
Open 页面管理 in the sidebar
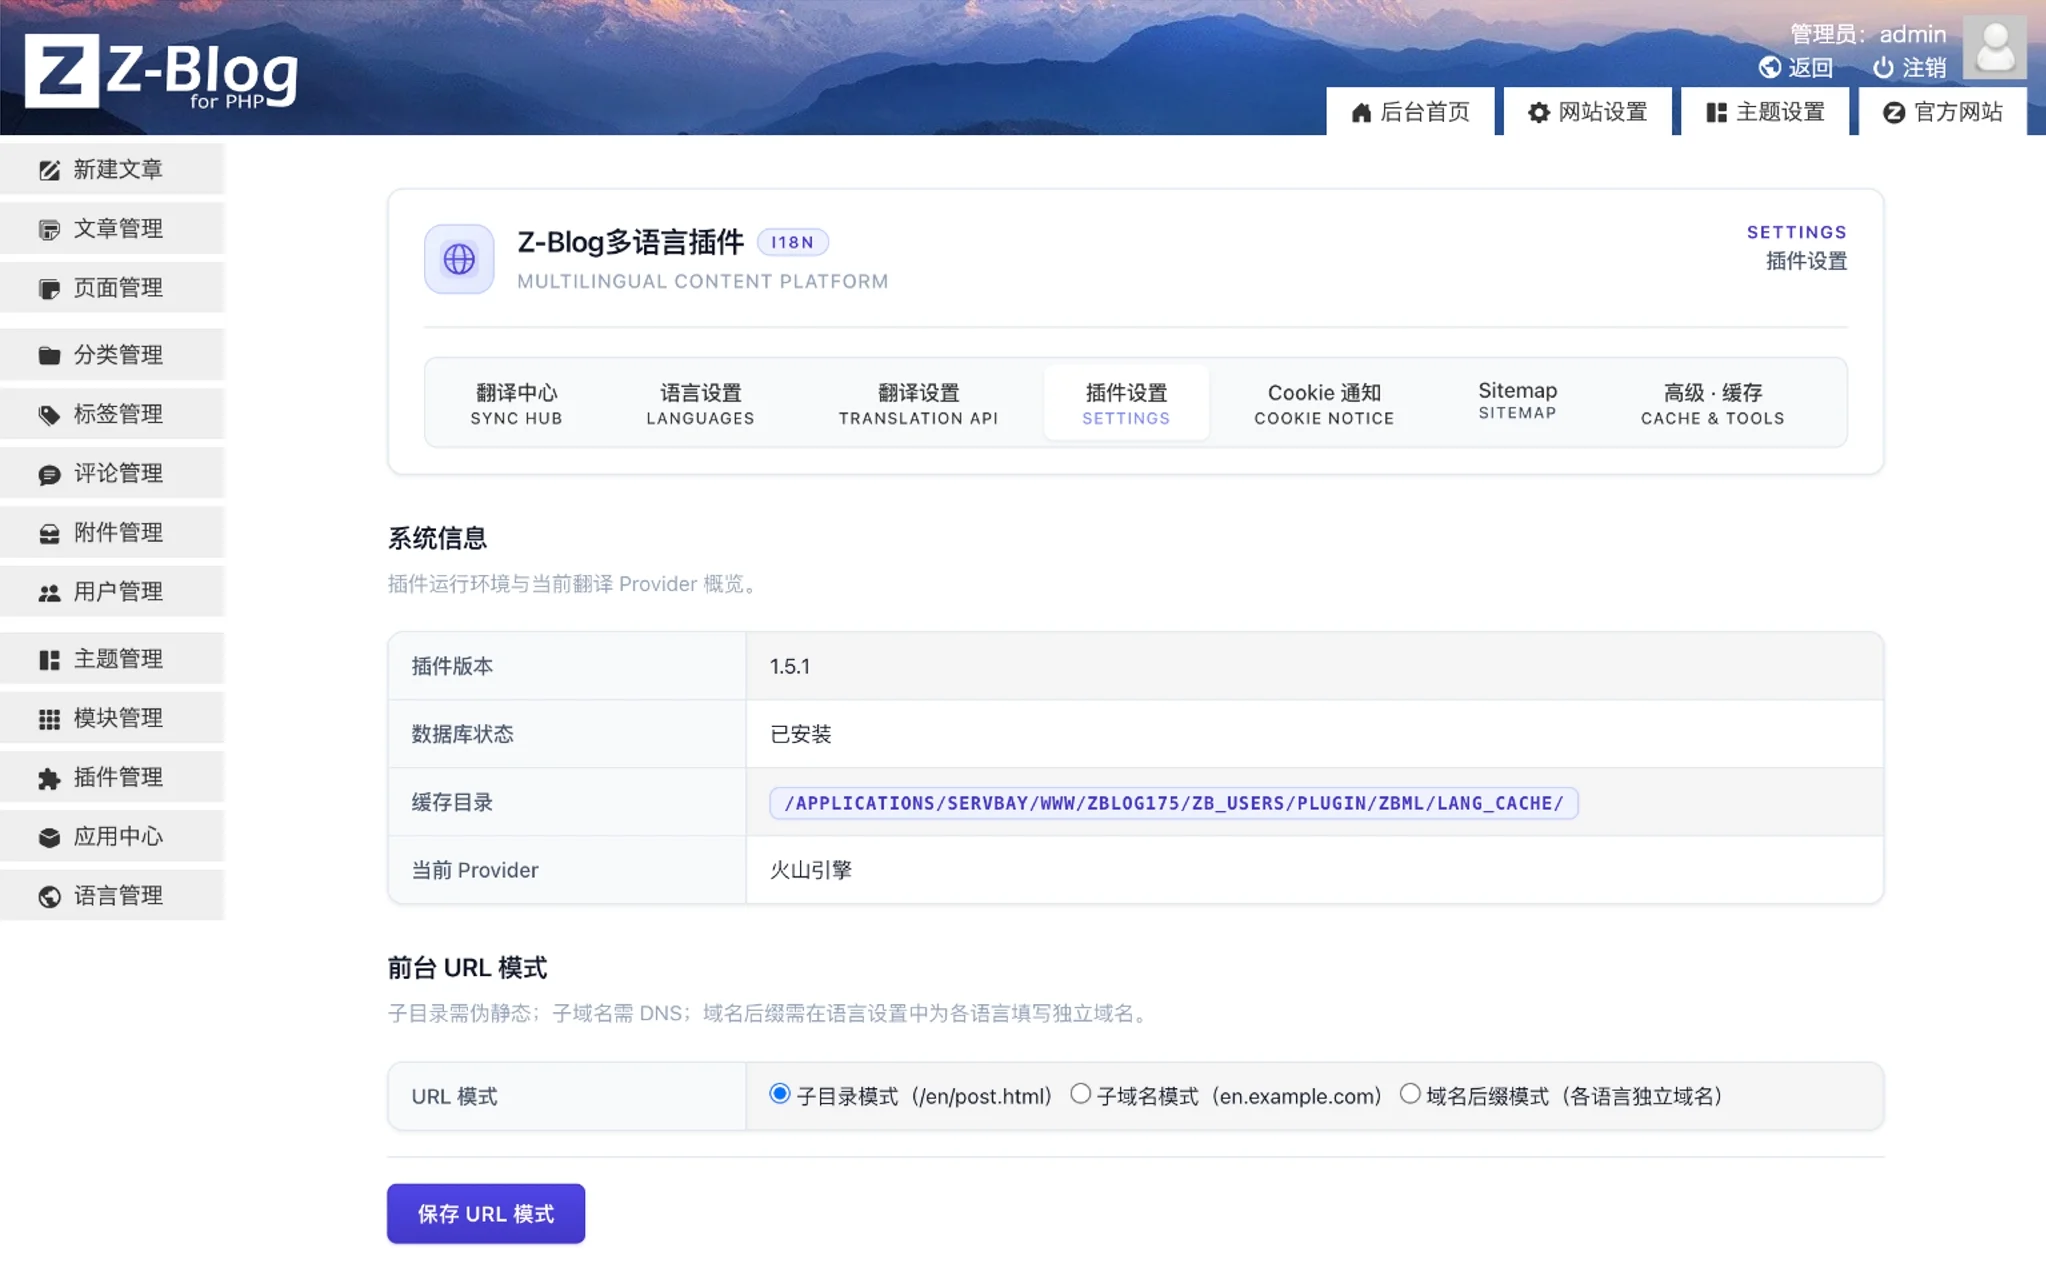click(x=112, y=287)
